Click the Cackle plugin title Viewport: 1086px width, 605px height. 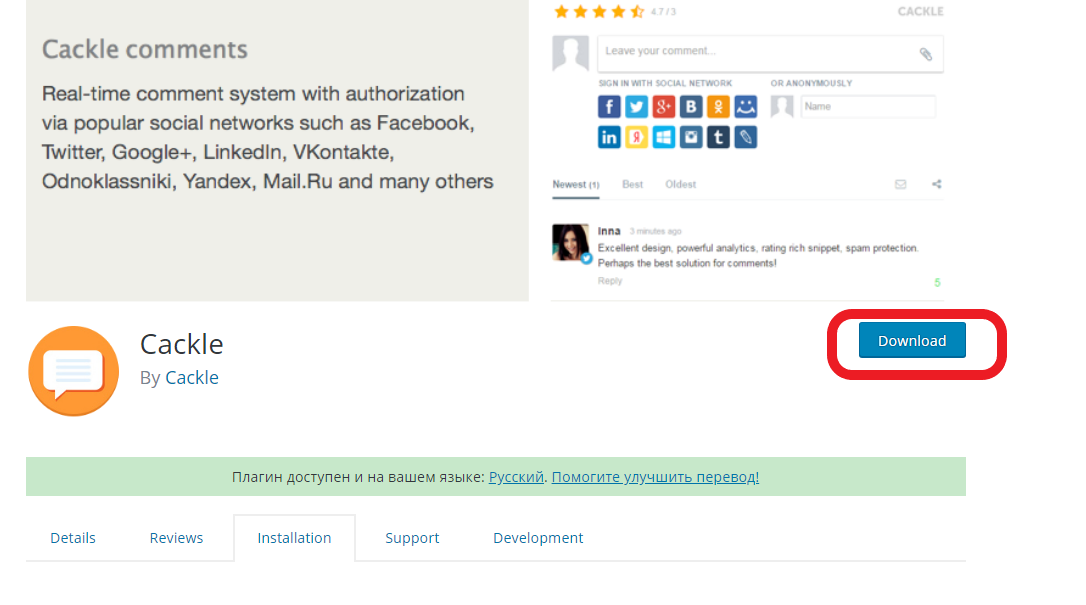coord(181,344)
